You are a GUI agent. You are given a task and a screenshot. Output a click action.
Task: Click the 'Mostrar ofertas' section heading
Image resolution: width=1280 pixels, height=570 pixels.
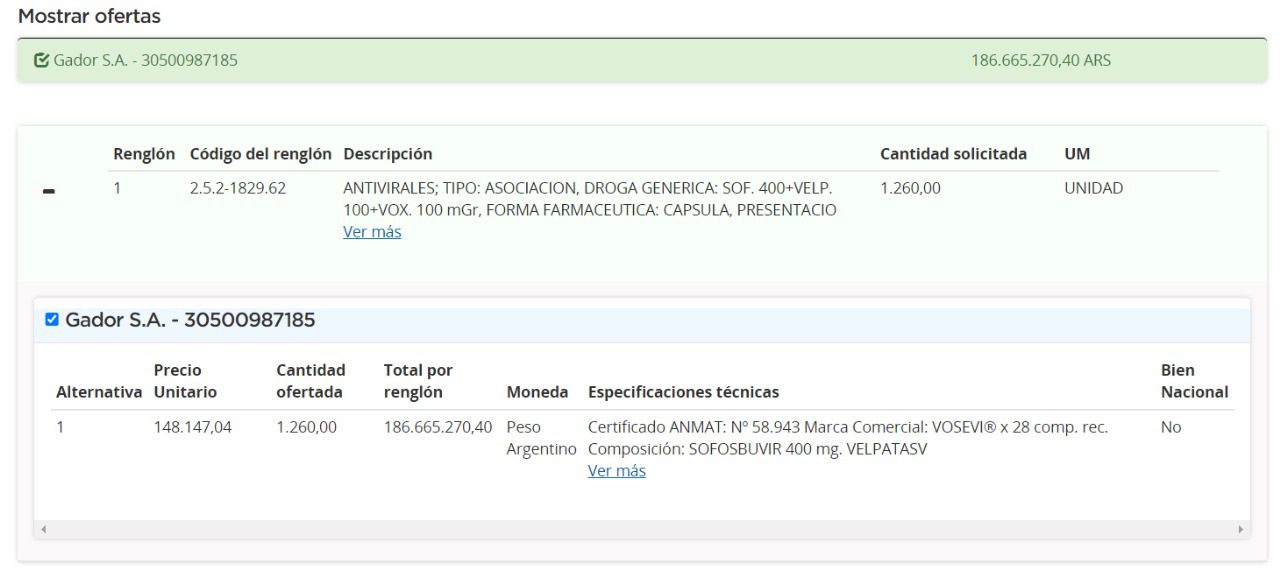pyautogui.click(x=89, y=17)
